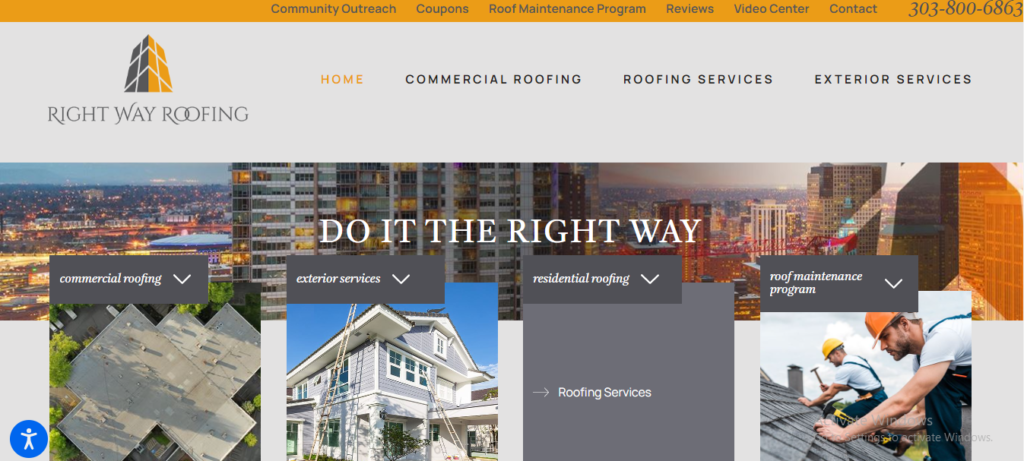
Task: Open the Roof Maintenance Program top link
Action: tap(568, 9)
